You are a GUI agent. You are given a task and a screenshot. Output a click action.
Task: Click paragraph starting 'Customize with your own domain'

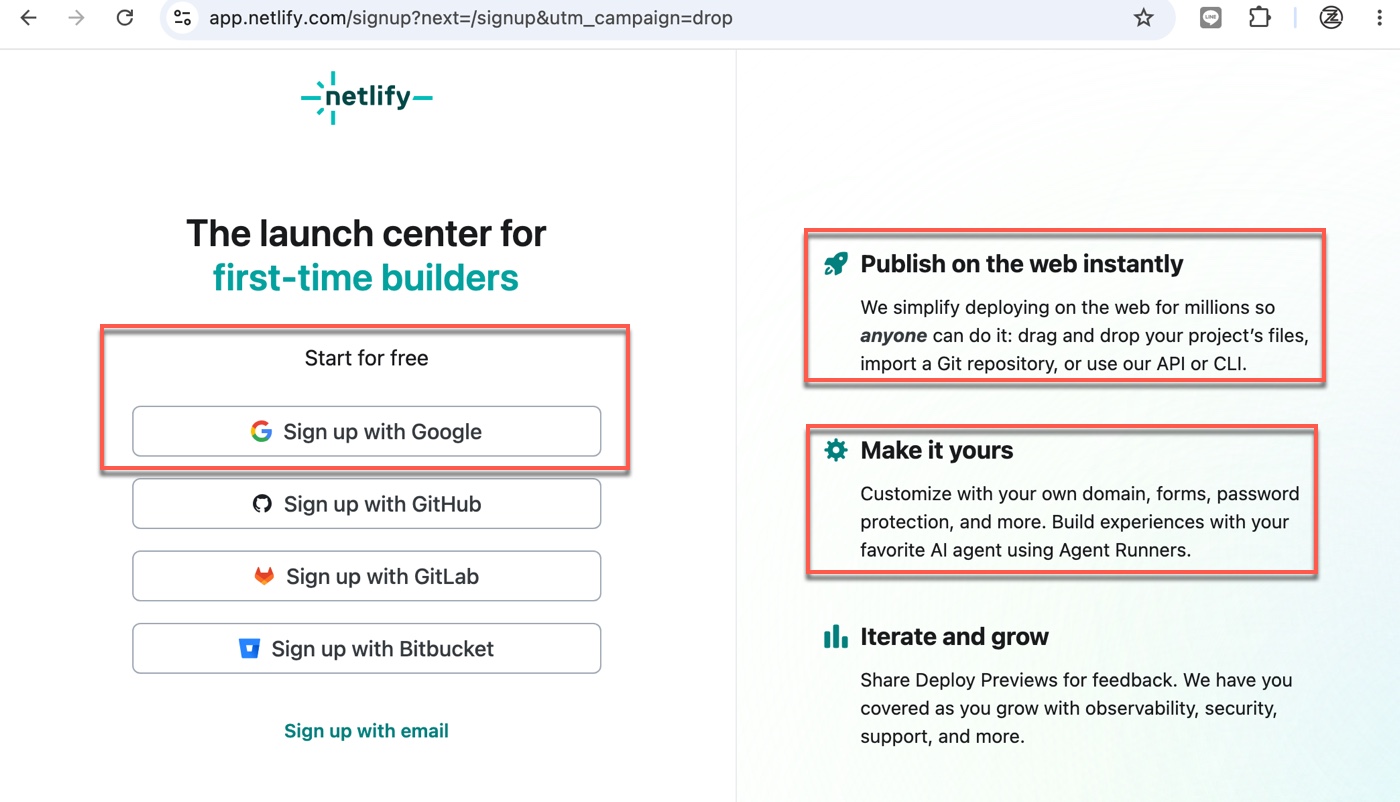point(1080,522)
